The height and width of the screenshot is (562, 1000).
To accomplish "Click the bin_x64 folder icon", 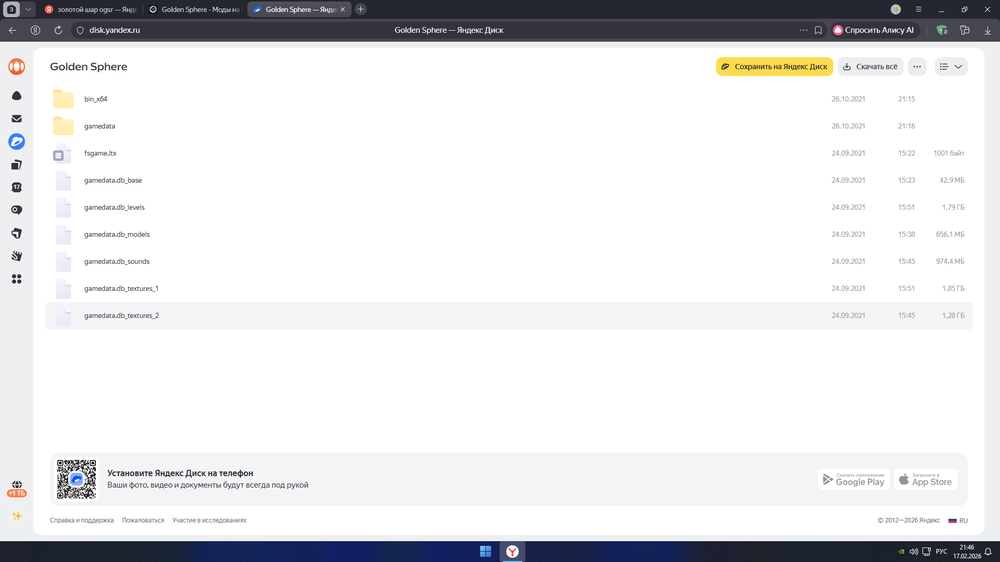I will (x=63, y=99).
